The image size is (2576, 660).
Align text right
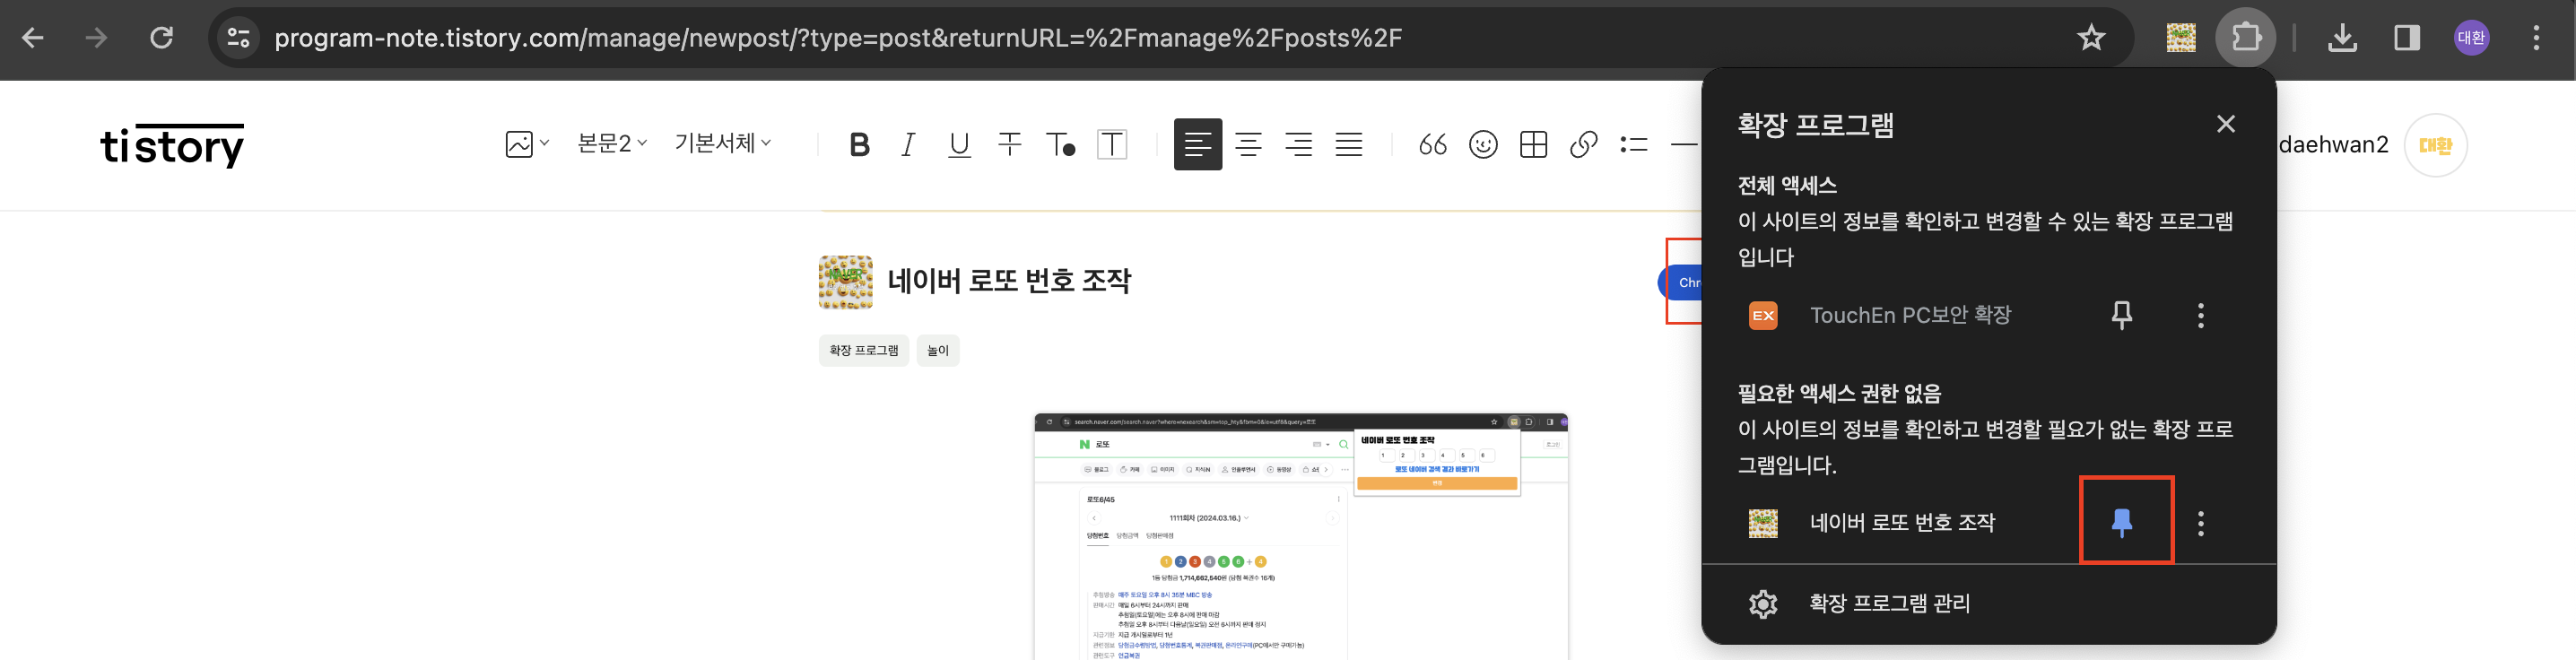(x=1299, y=145)
